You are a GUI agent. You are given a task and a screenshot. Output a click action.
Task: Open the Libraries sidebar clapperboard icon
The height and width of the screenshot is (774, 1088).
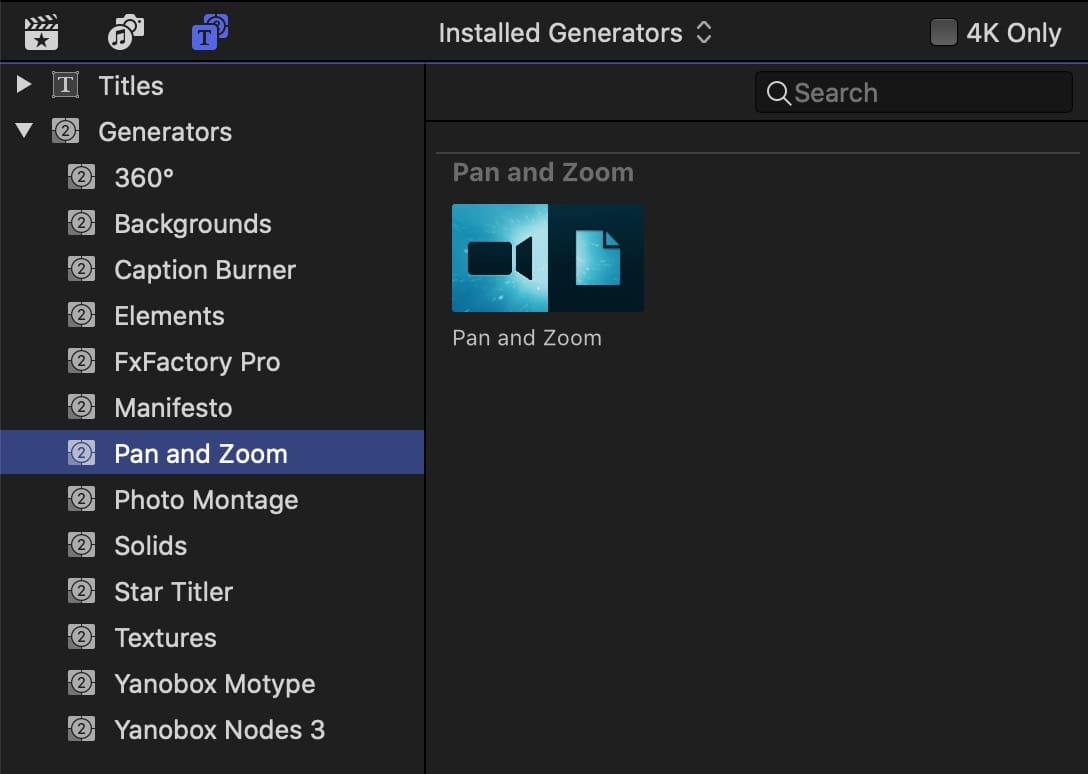point(42,33)
